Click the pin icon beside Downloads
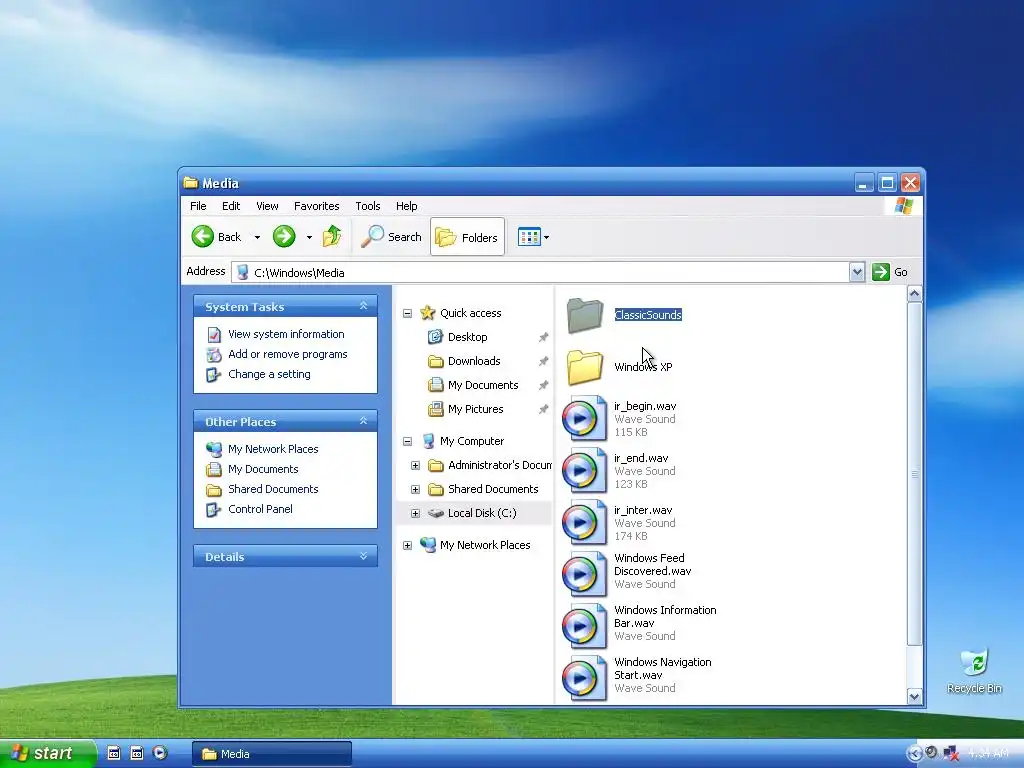Screen dimensions: 1024x768 tap(543, 361)
